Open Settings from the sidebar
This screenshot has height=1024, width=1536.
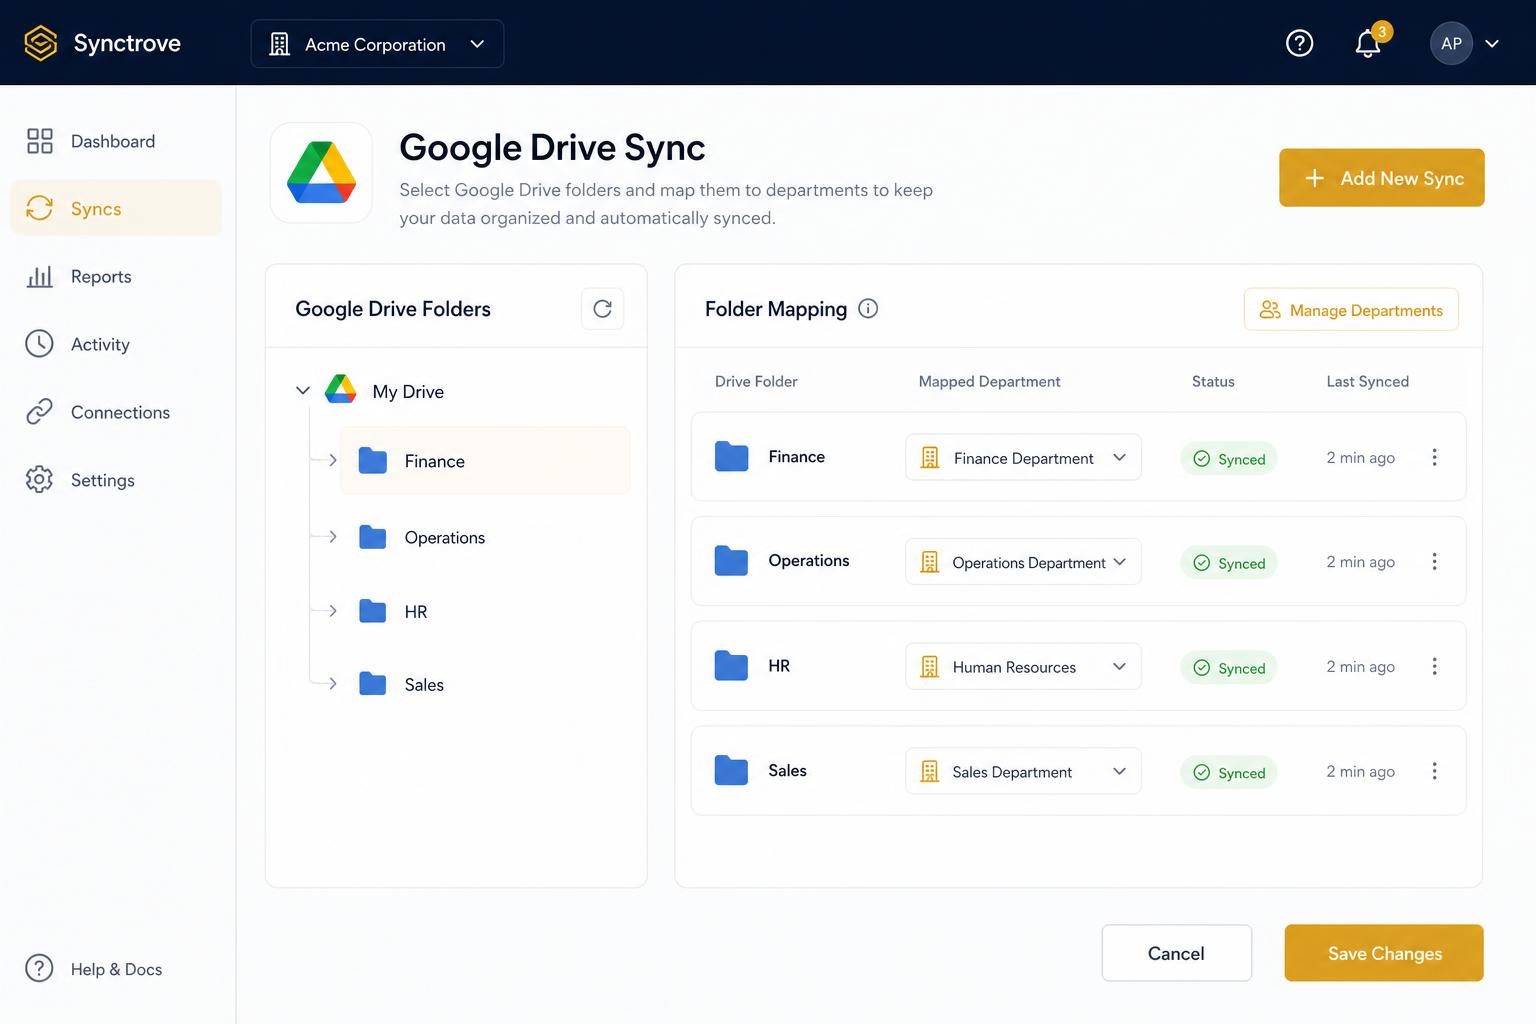click(x=116, y=480)
